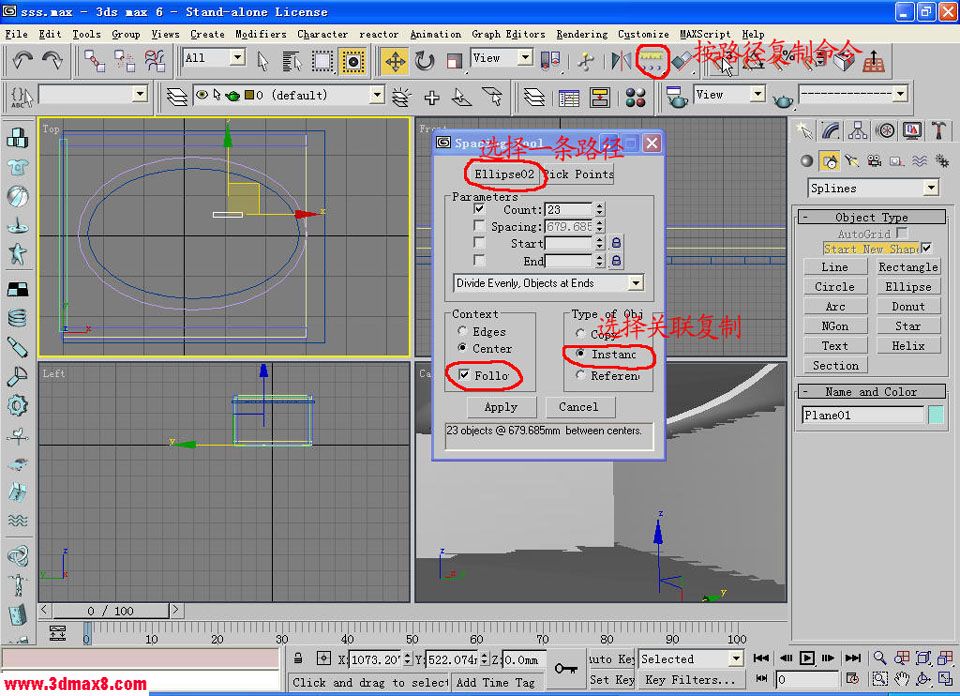This screenshot has width=960, height=696.
Task: Toggle the Count checkbox in Spacing Tool
Action: point(479,209)
